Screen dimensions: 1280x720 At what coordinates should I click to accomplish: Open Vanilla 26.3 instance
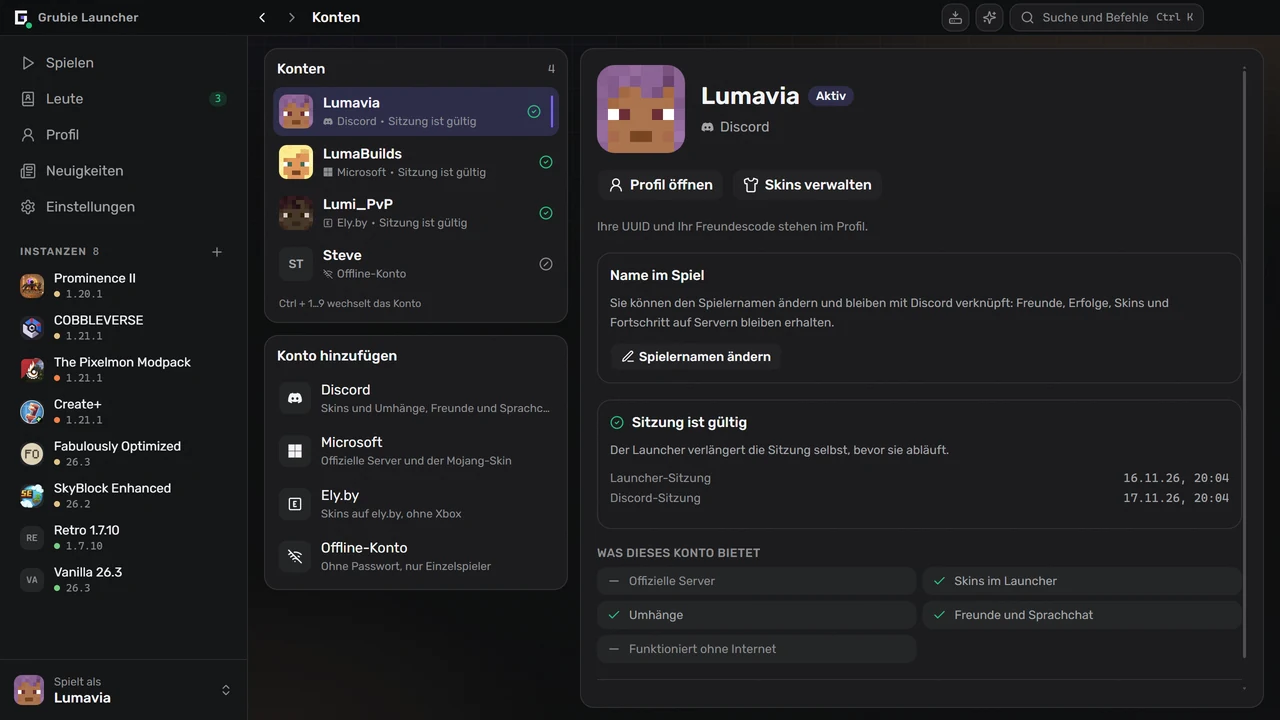tap(123, 580)
